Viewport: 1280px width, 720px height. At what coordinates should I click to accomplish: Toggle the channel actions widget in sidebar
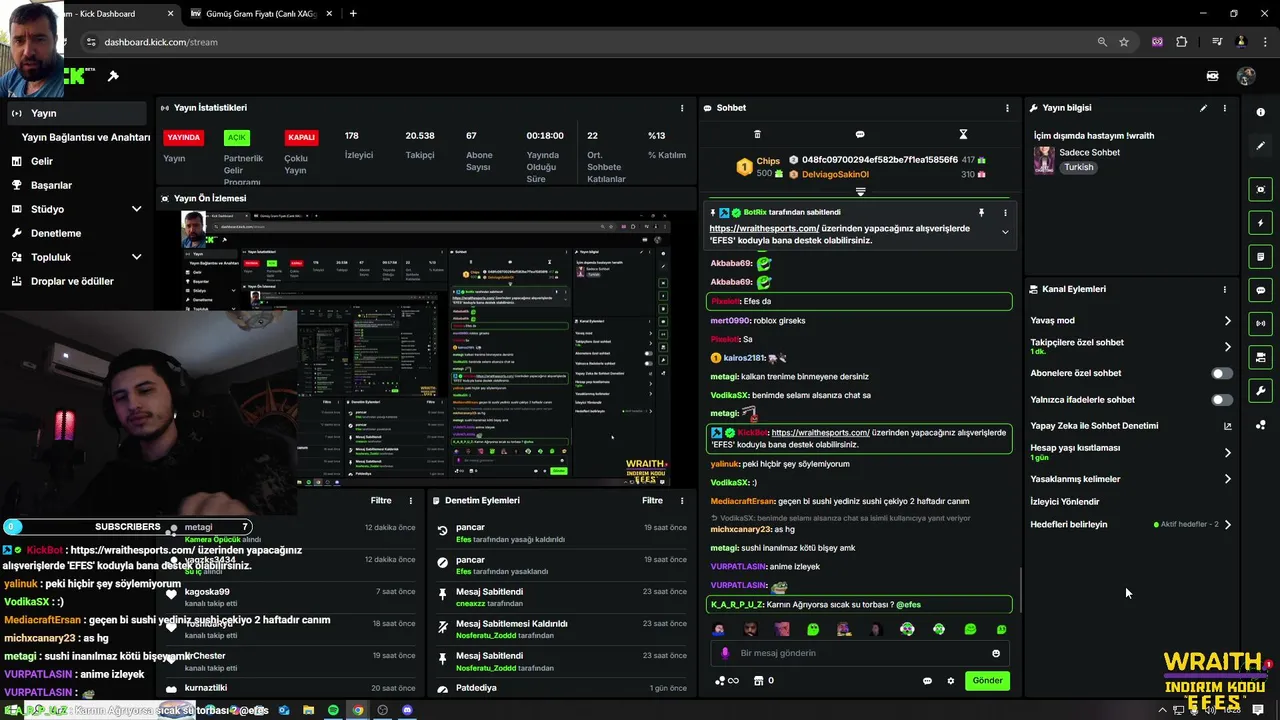point(1261,357)
